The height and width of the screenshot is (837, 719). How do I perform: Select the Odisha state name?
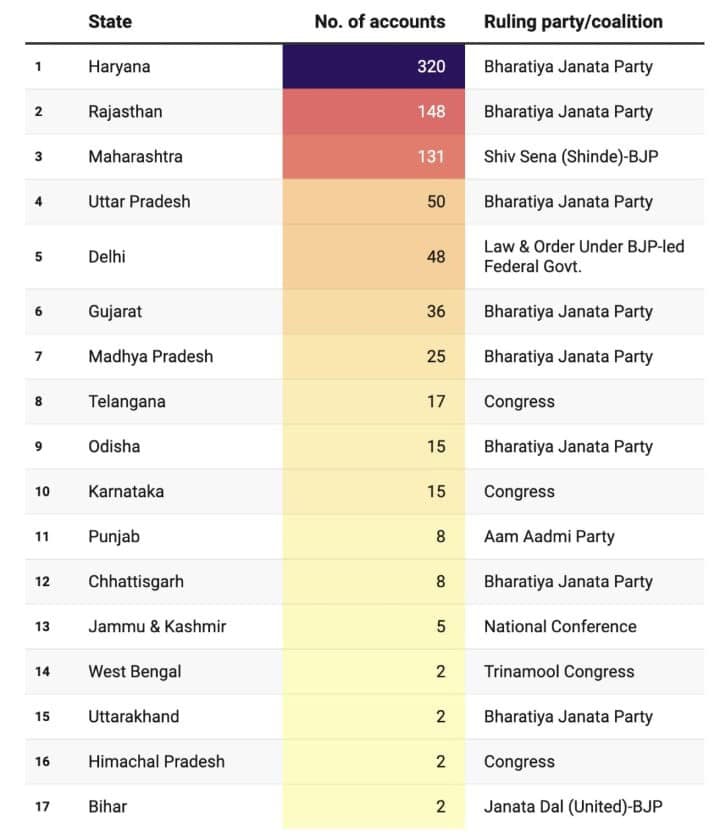tap(114, 447)
